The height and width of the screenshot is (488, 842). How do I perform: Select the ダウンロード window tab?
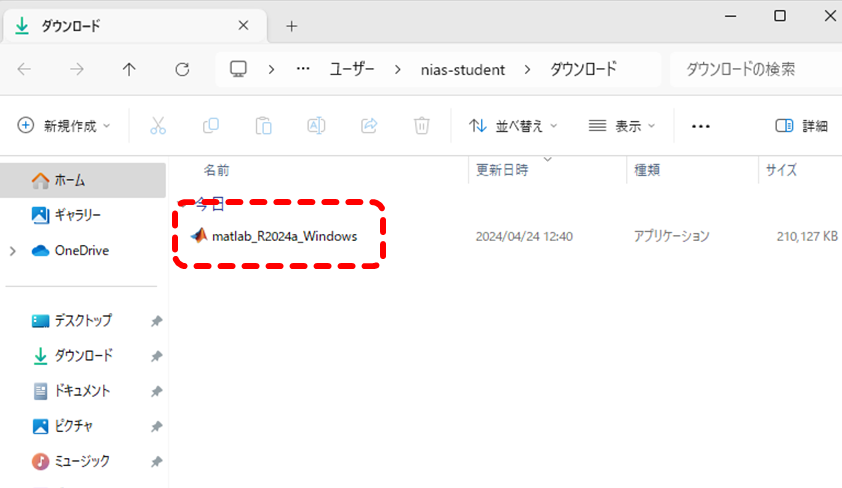pos(134,26)
